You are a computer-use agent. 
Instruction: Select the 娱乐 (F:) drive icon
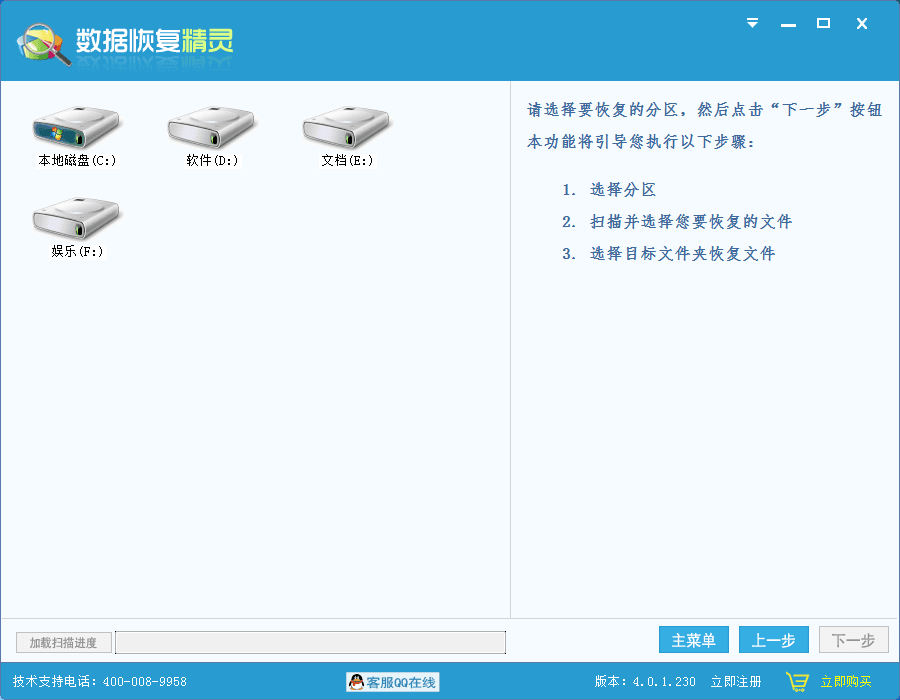point(76,218)
